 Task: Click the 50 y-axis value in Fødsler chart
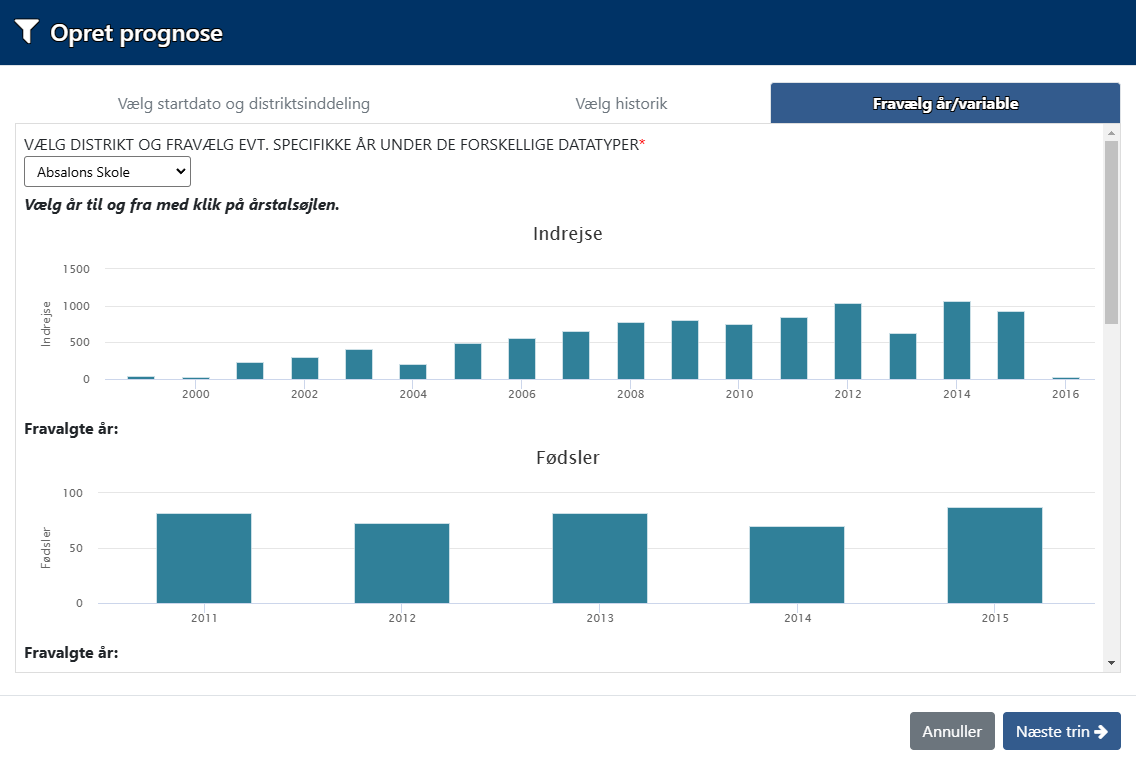click(76, 548)
